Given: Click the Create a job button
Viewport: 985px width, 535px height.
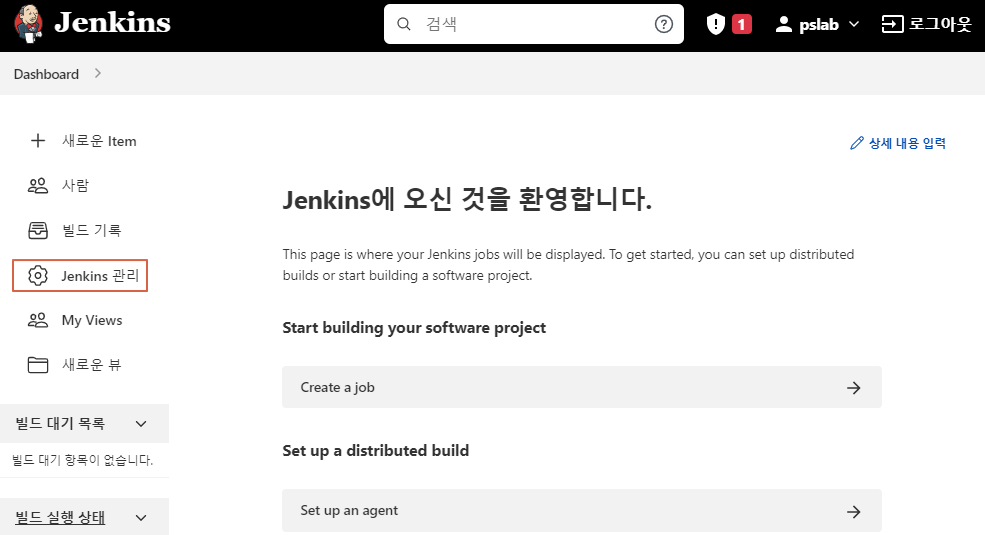Looking at the screenshot, I should tap(582, 387).
